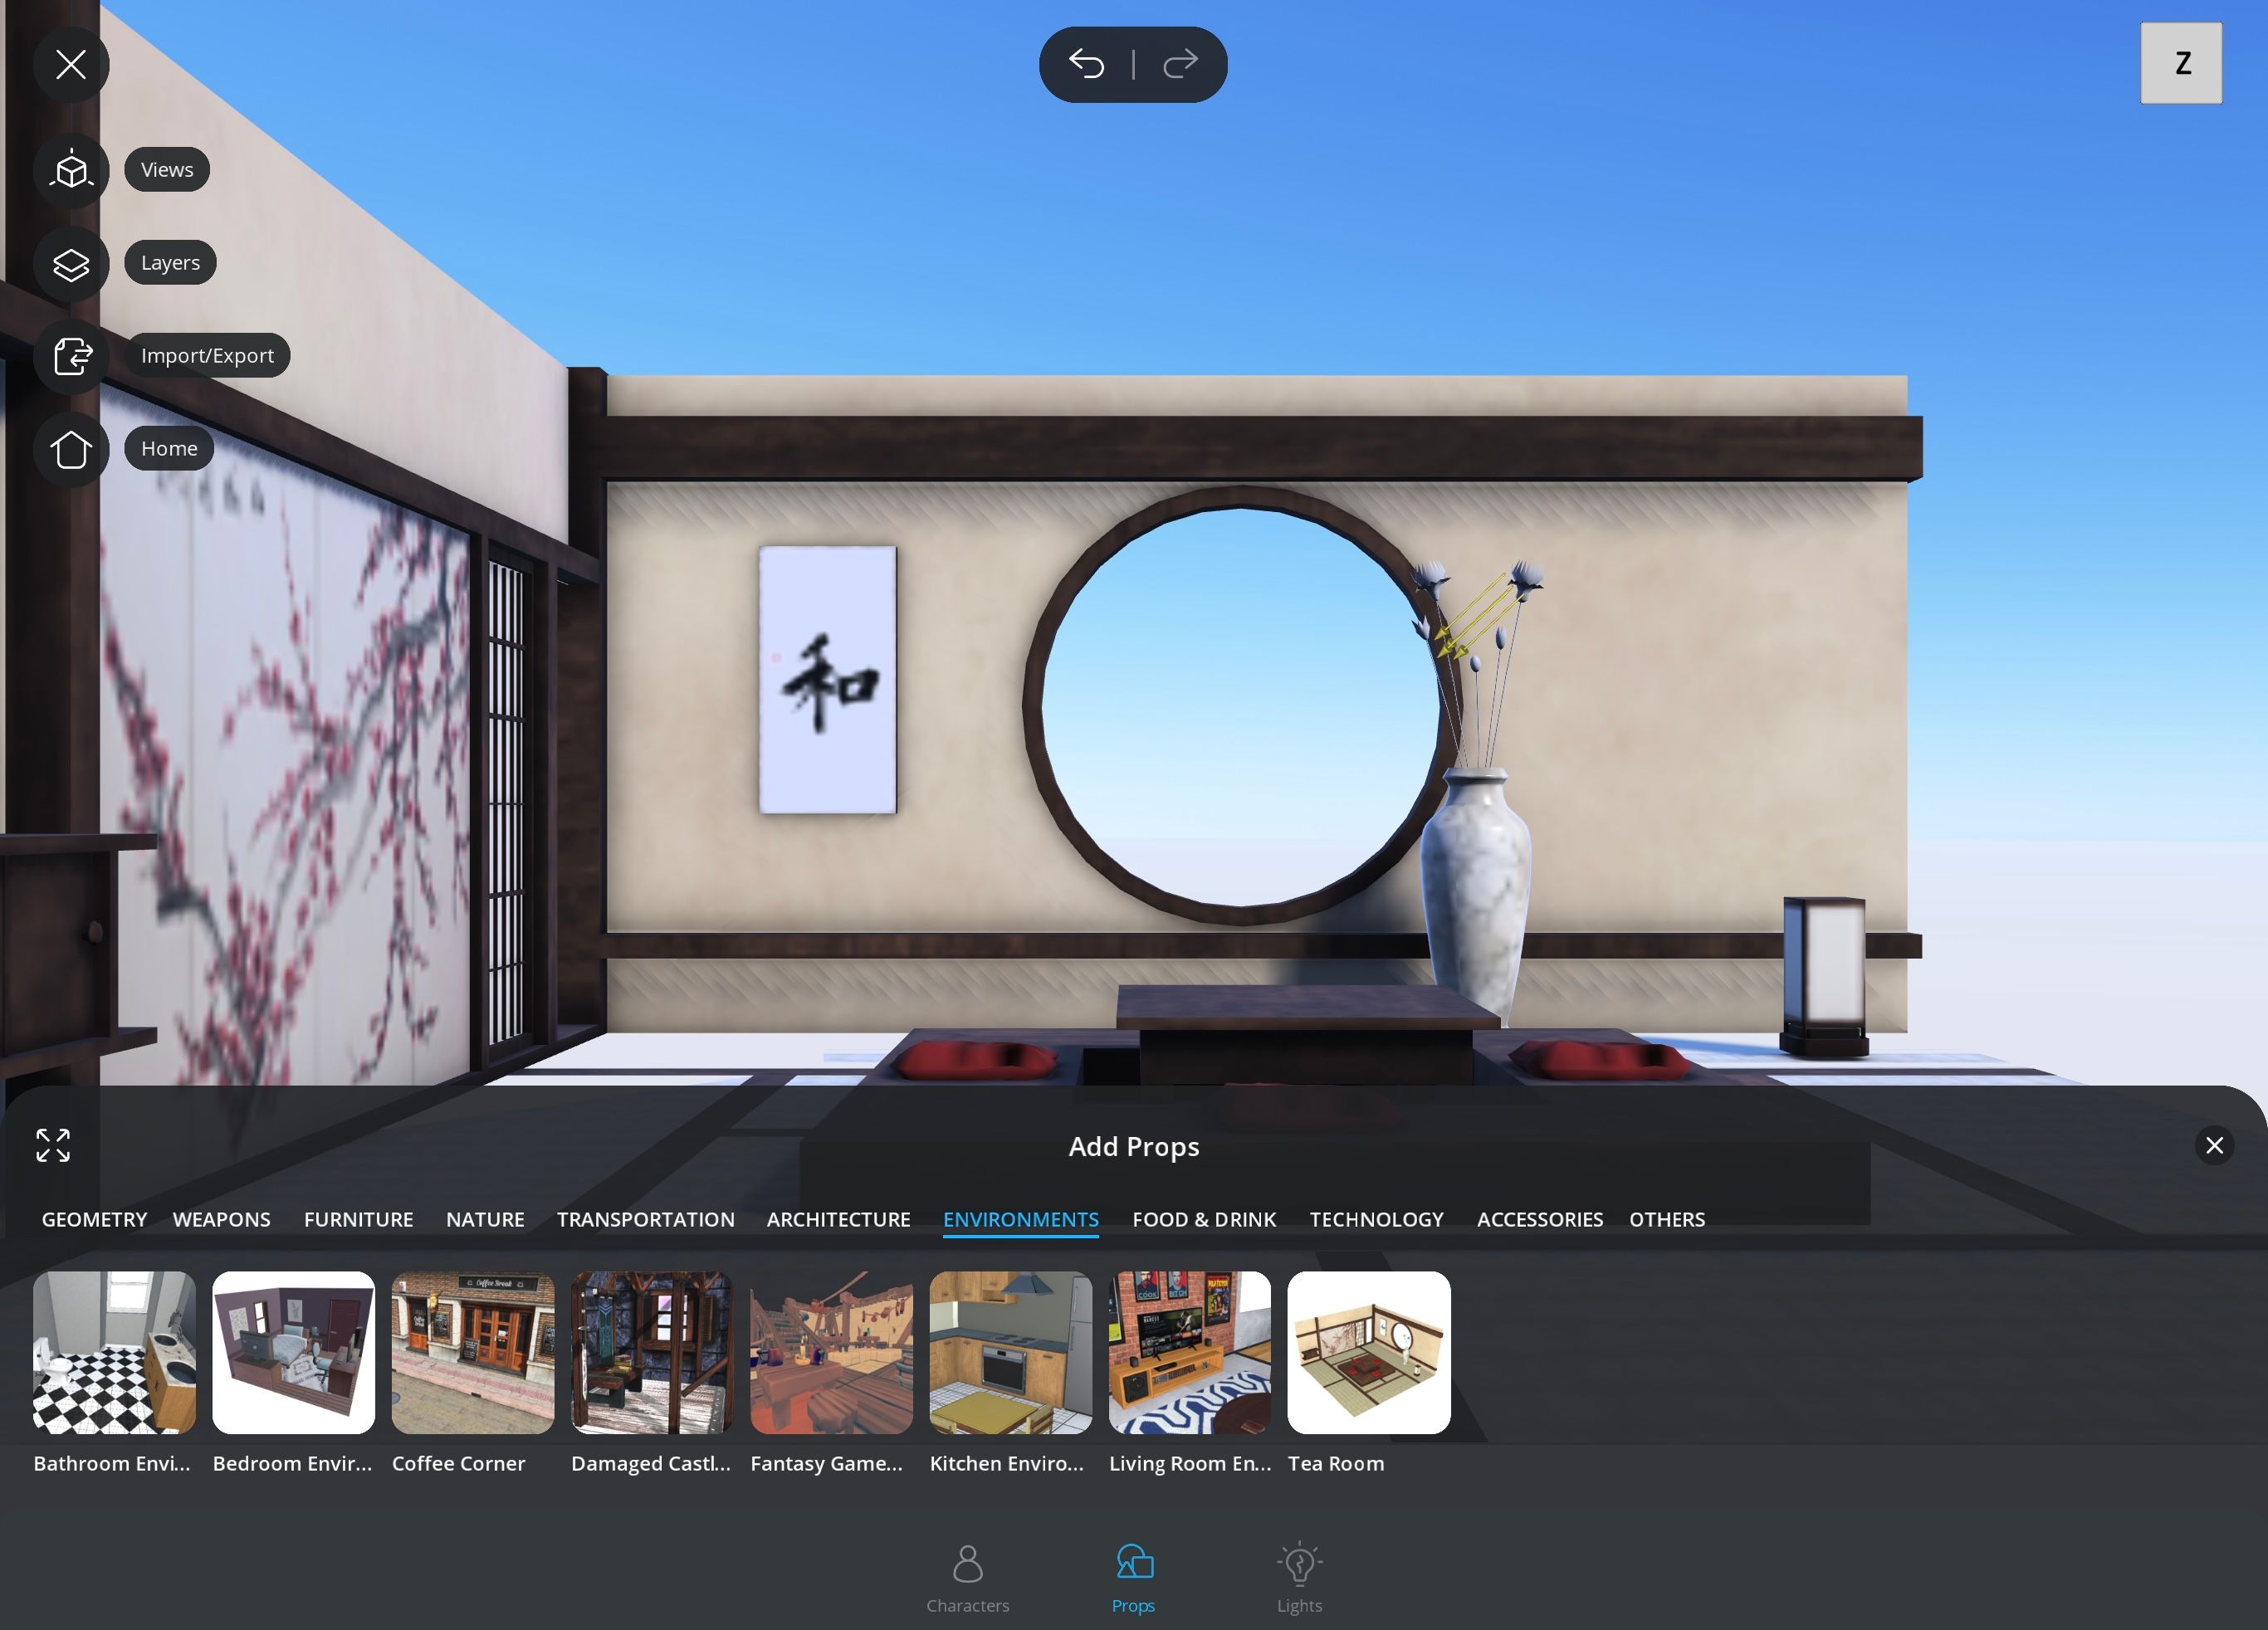Click the redo arrow icon
The height and width of the screenshot is (1630, 2268).
click(1180, 64)
